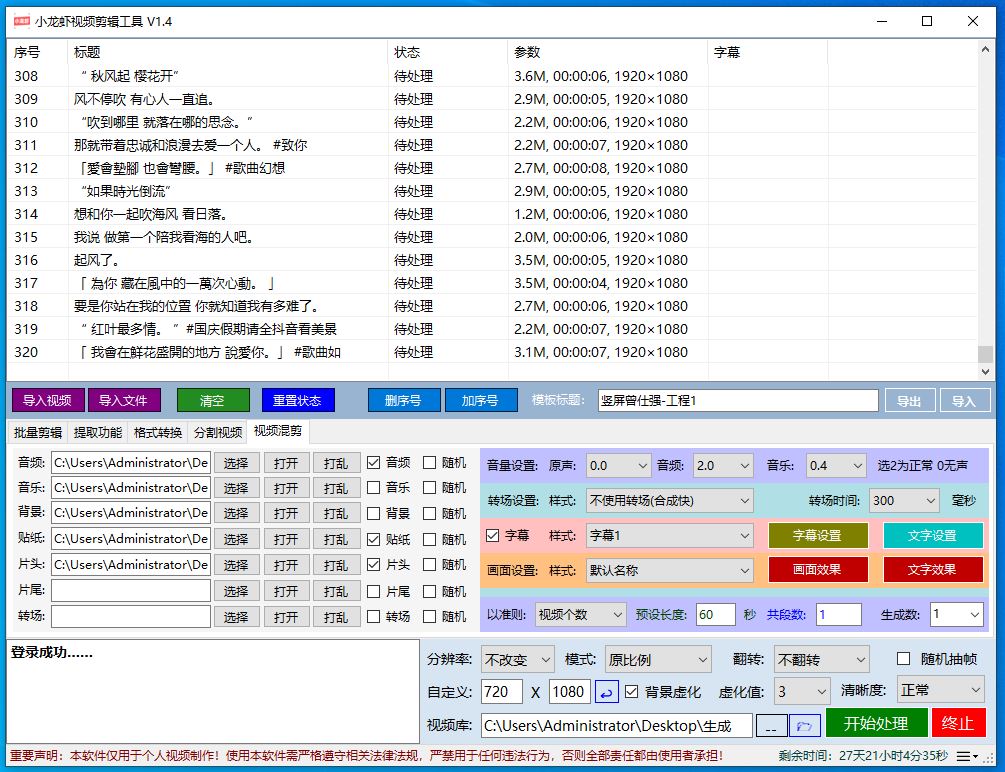Click the 模板标题 text field
This screenshot has width=1005, height=772.
[x=737, y=400]
